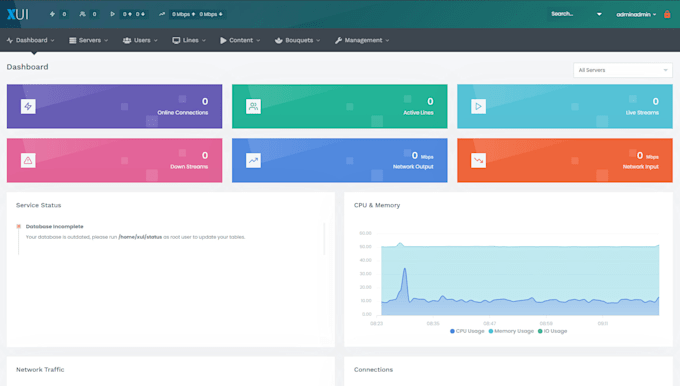
Task: Click the header 0 Mbps output value
Action: [183, 14]
